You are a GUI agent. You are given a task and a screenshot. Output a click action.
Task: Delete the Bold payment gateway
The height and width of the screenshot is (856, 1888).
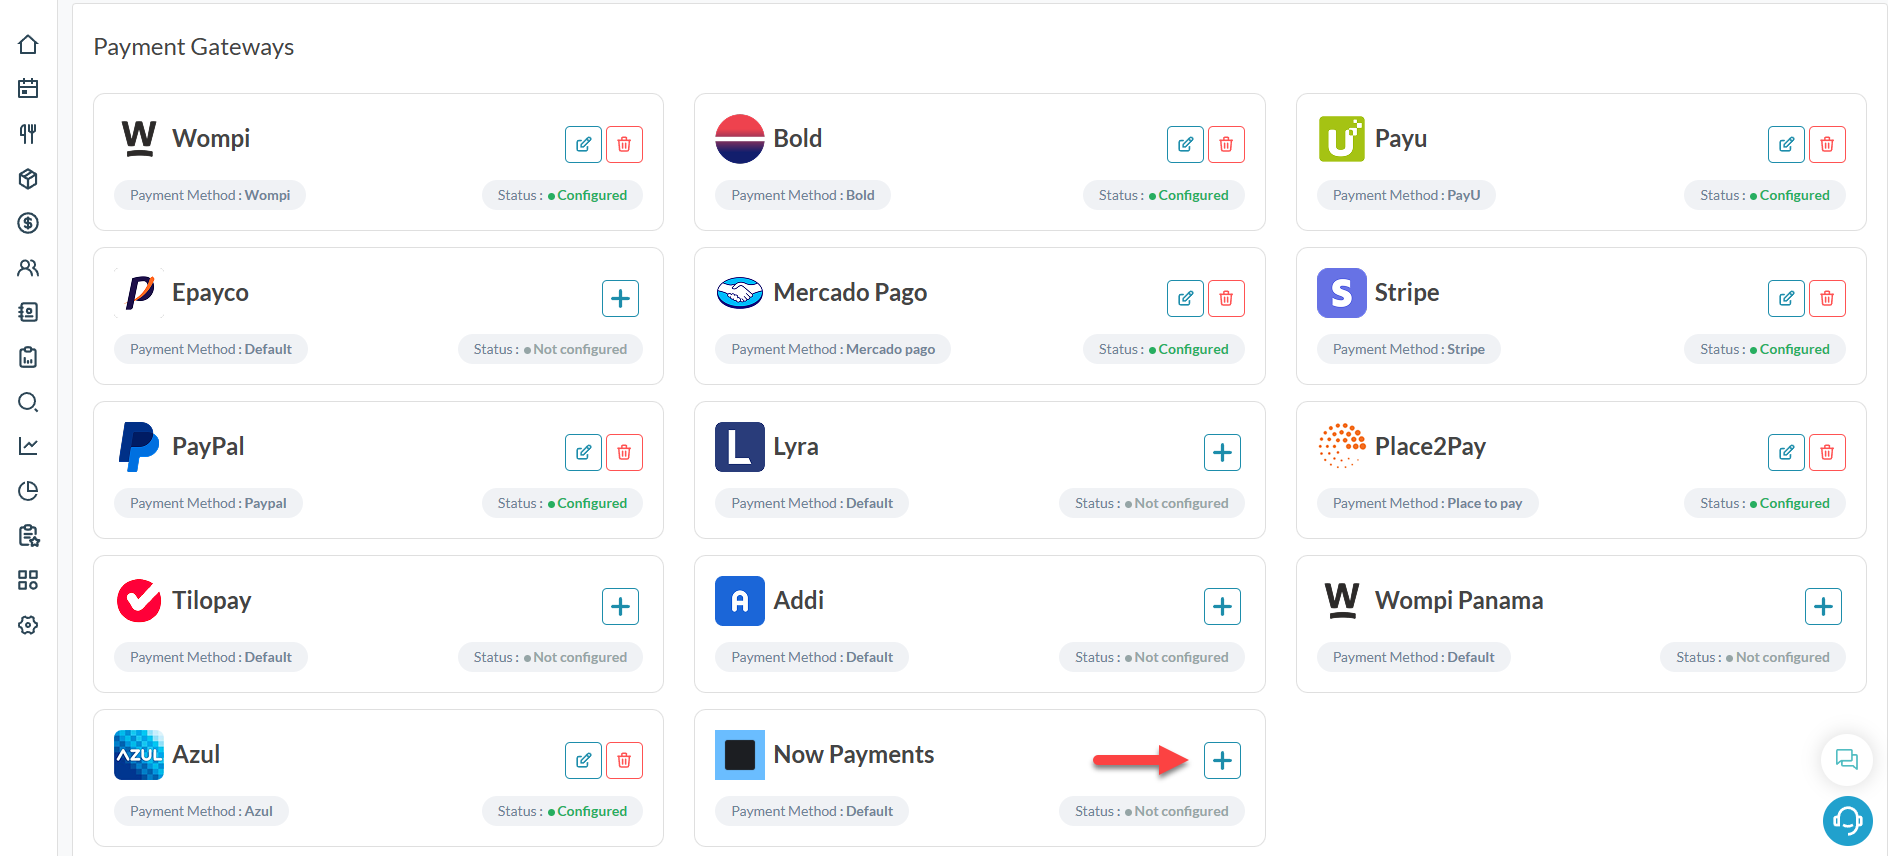point(1225,144)
